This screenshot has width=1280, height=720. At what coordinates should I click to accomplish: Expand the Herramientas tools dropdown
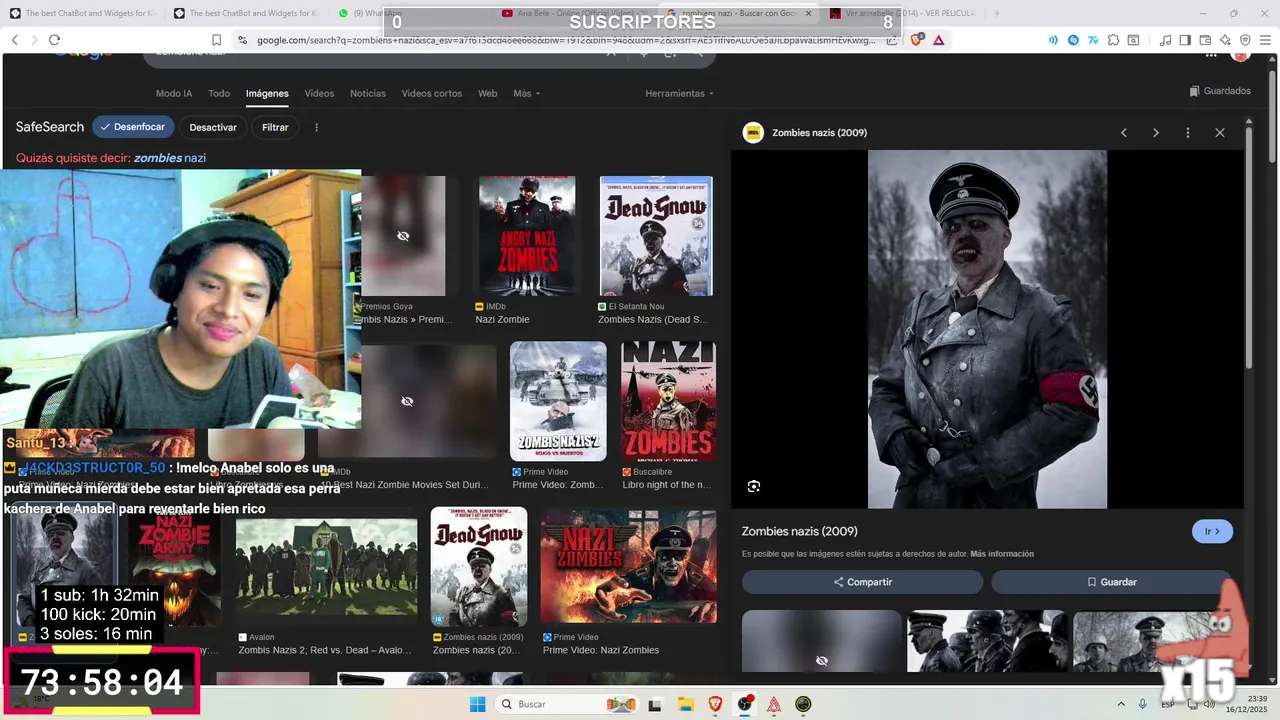(679, 93)
